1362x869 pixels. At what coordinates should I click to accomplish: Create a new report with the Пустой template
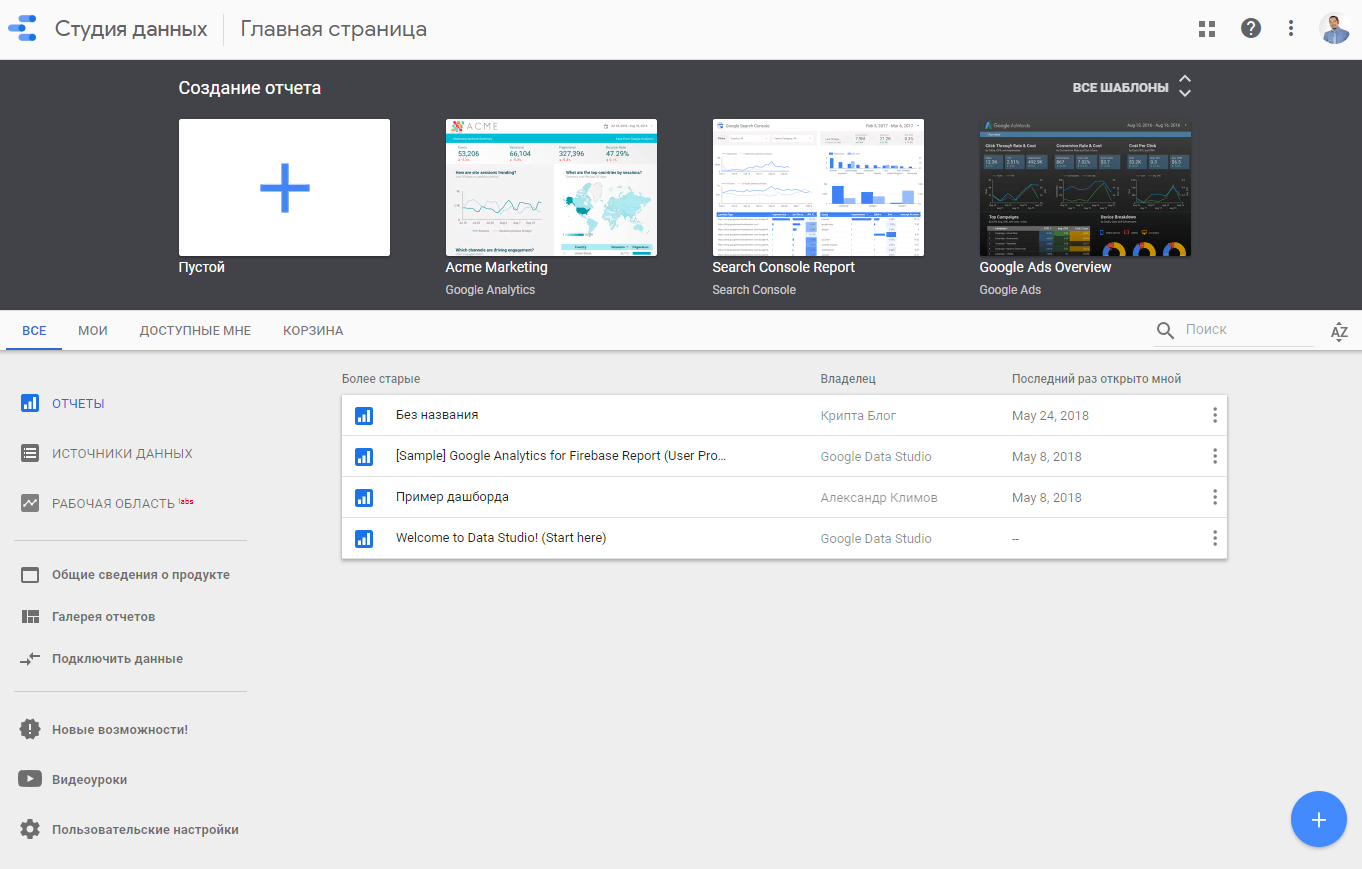(284, 187)
